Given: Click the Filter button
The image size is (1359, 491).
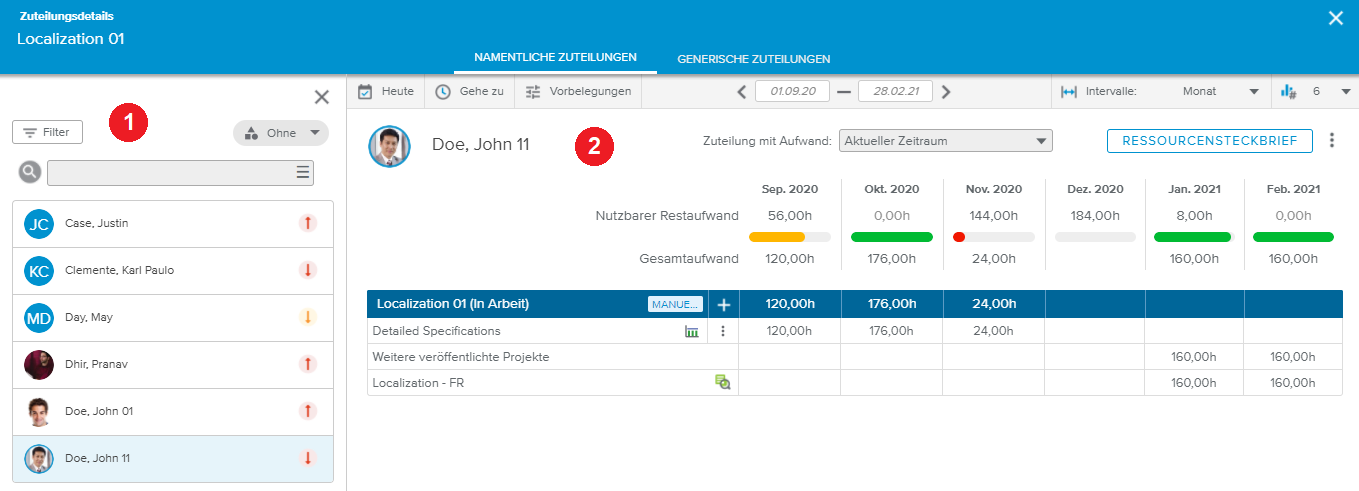Looking at the screenshot, I should pos(47,132).
